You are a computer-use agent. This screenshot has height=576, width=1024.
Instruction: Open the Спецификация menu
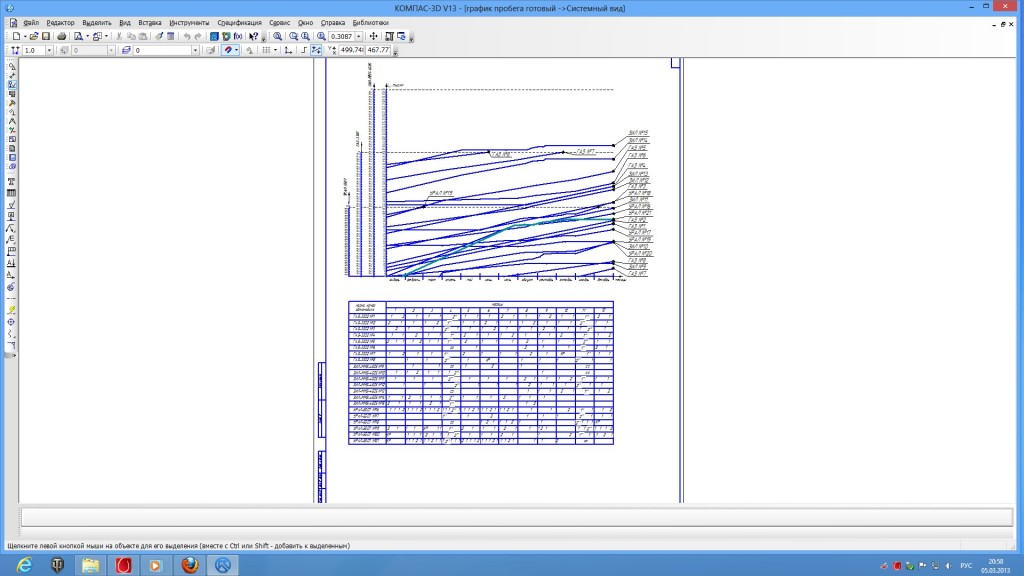click(239, 23)
